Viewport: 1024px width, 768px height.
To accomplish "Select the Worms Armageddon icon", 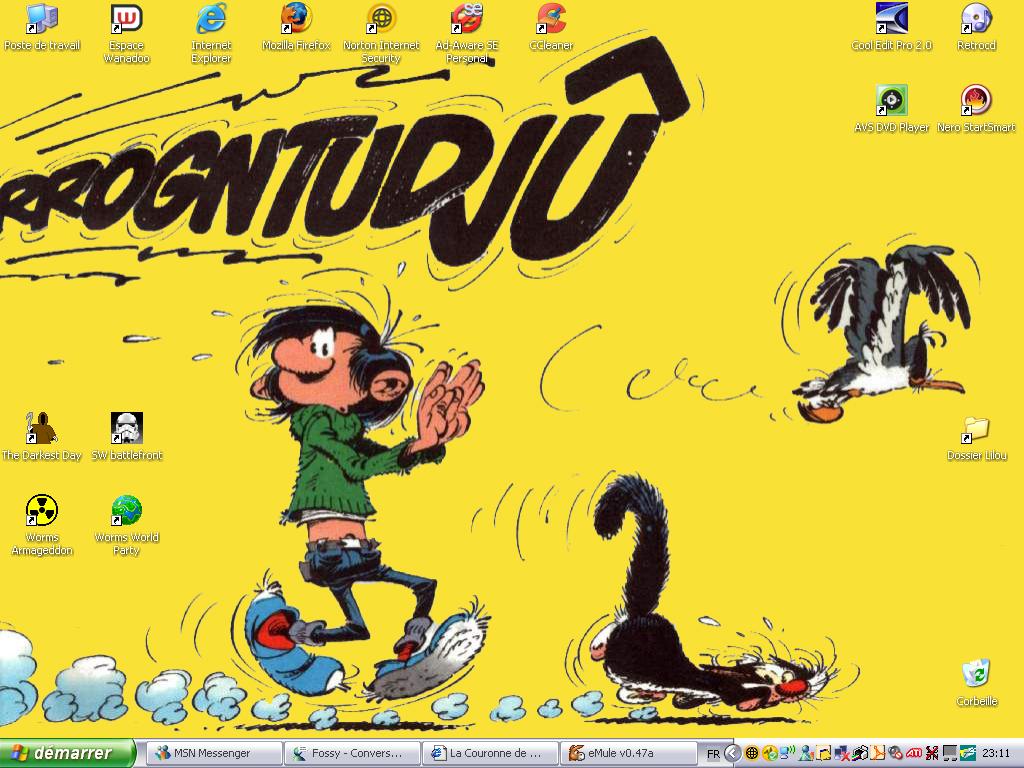I will click(x=42, y=525).
